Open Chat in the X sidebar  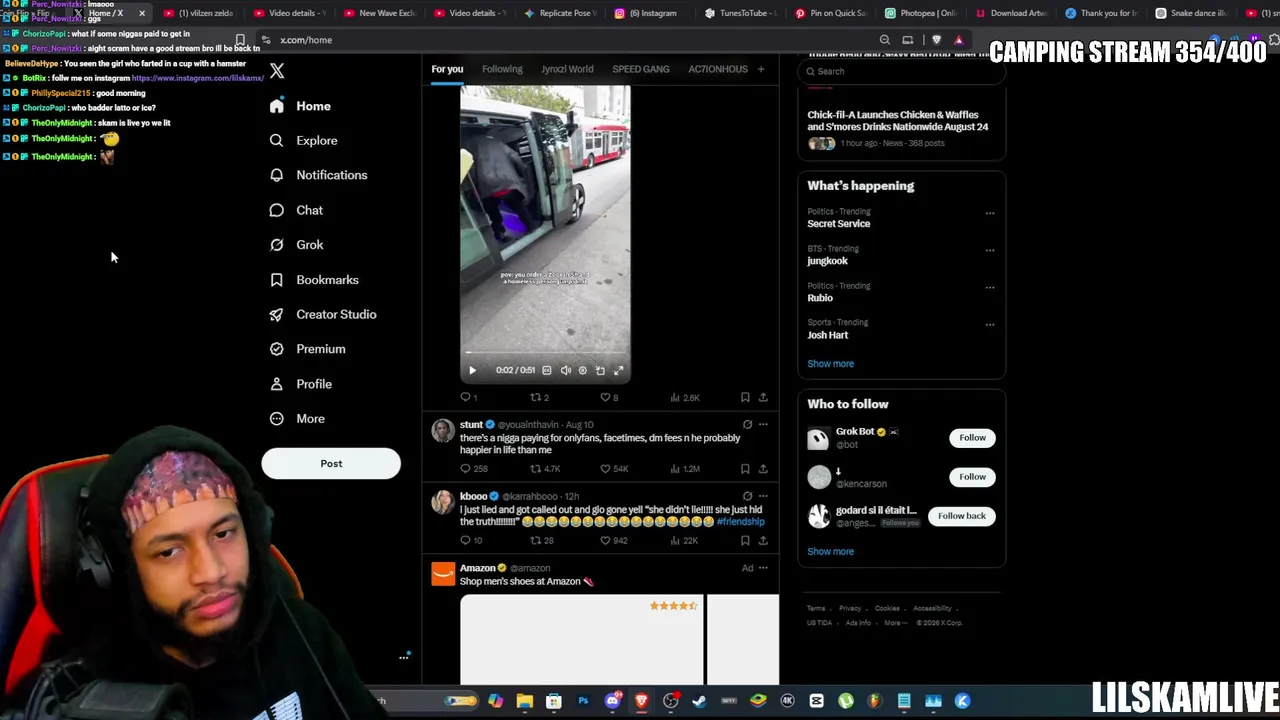click(x=296, y=210)
